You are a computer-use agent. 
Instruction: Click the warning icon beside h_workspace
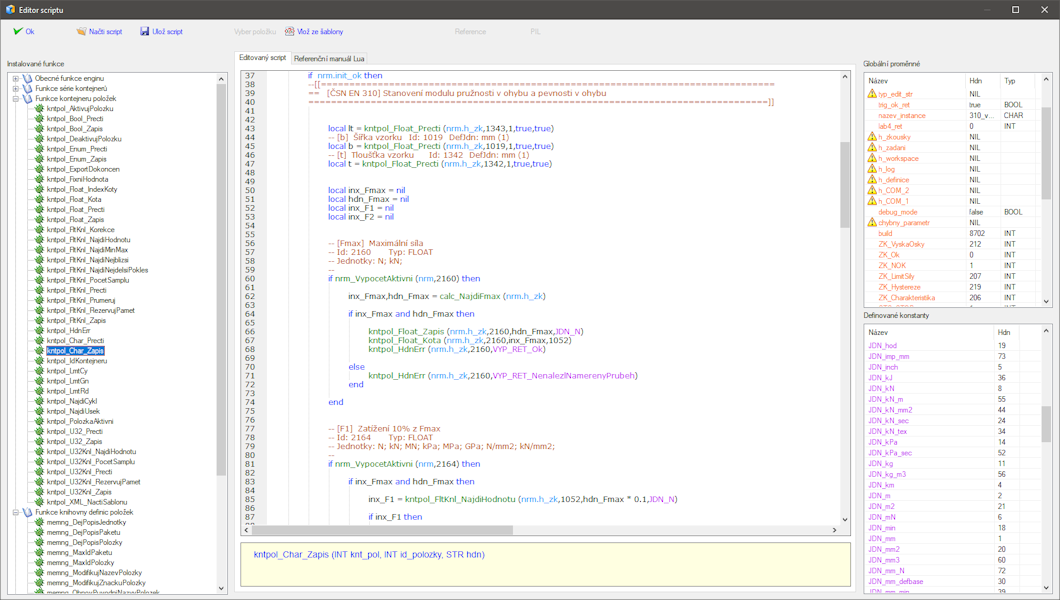(872, 159)
